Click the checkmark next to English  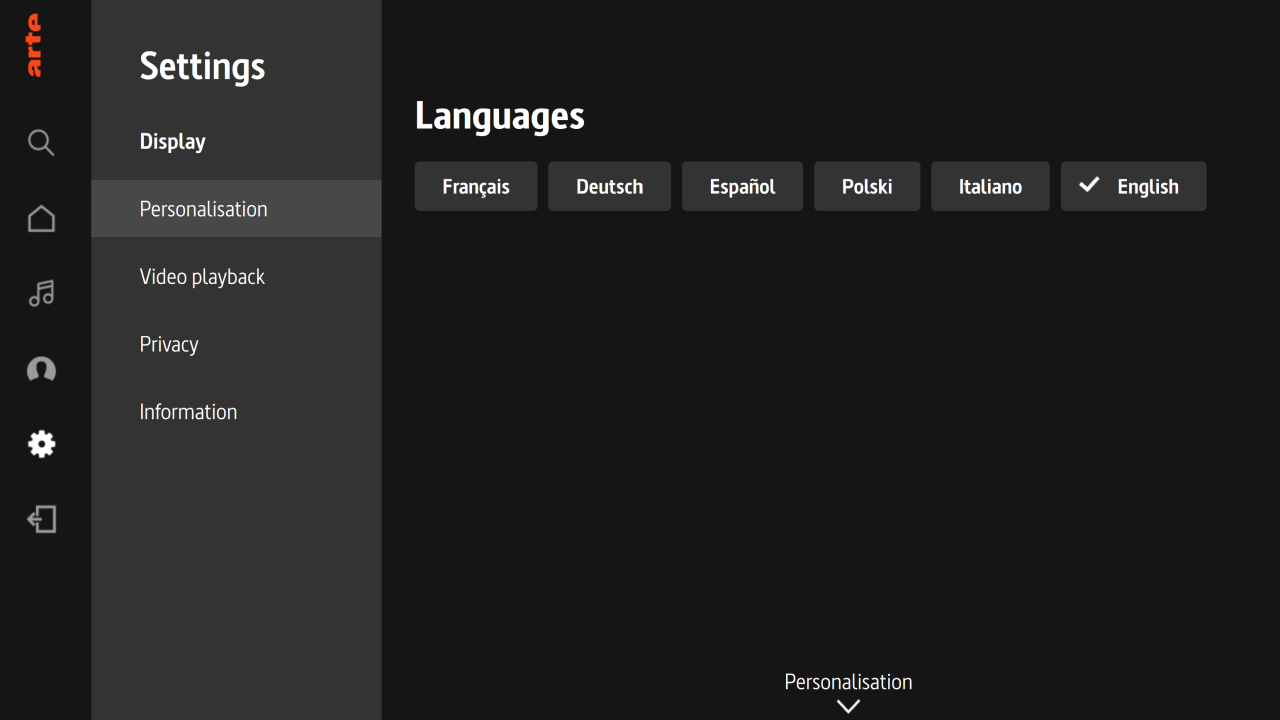[1089, 185]
